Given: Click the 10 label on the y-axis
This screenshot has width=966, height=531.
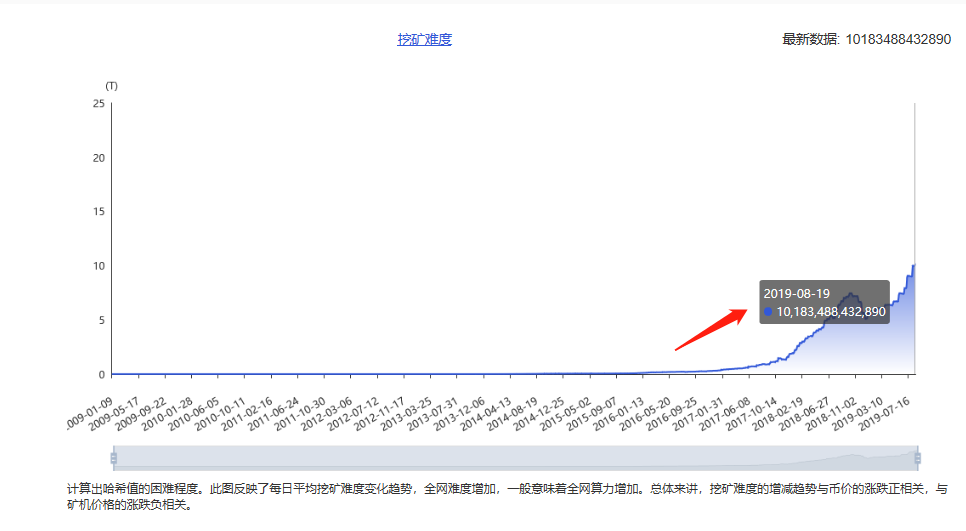Looking at the screenshot, I should [x=98, y=266].
